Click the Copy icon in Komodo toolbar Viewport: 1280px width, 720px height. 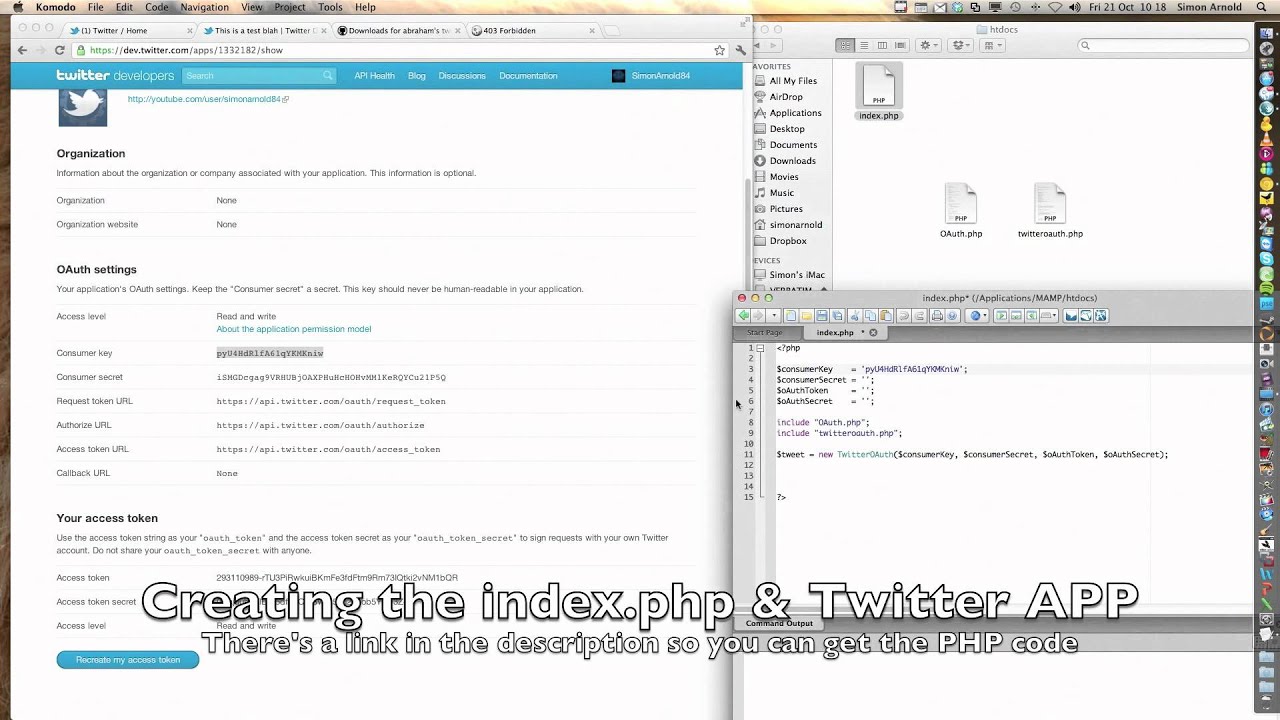pos(870,316)
